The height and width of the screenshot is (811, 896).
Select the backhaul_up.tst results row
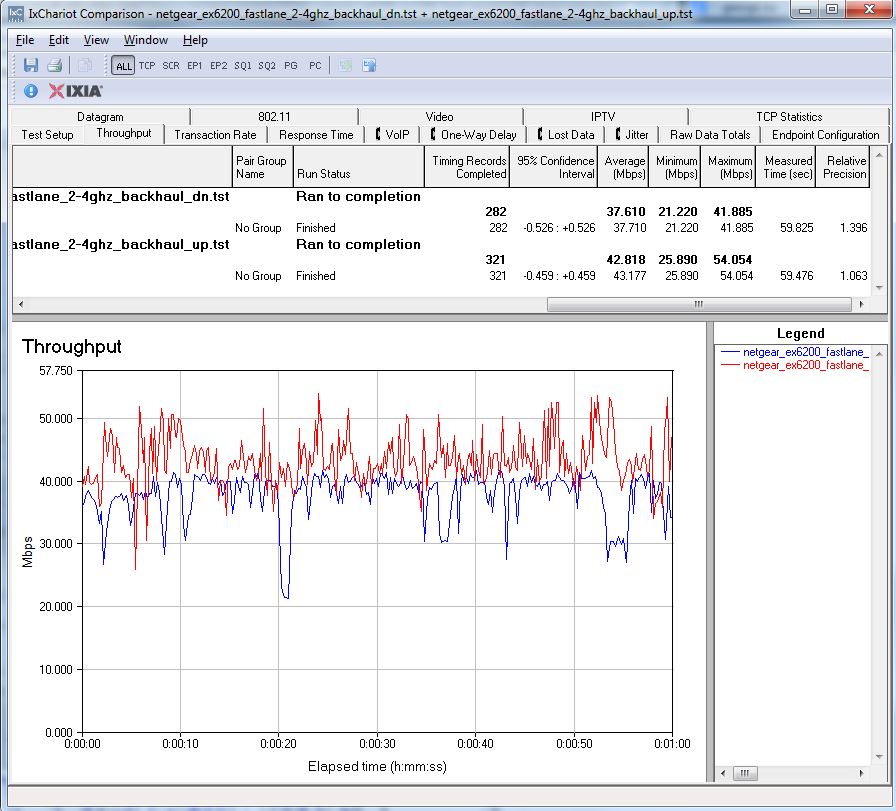[441, 245]
